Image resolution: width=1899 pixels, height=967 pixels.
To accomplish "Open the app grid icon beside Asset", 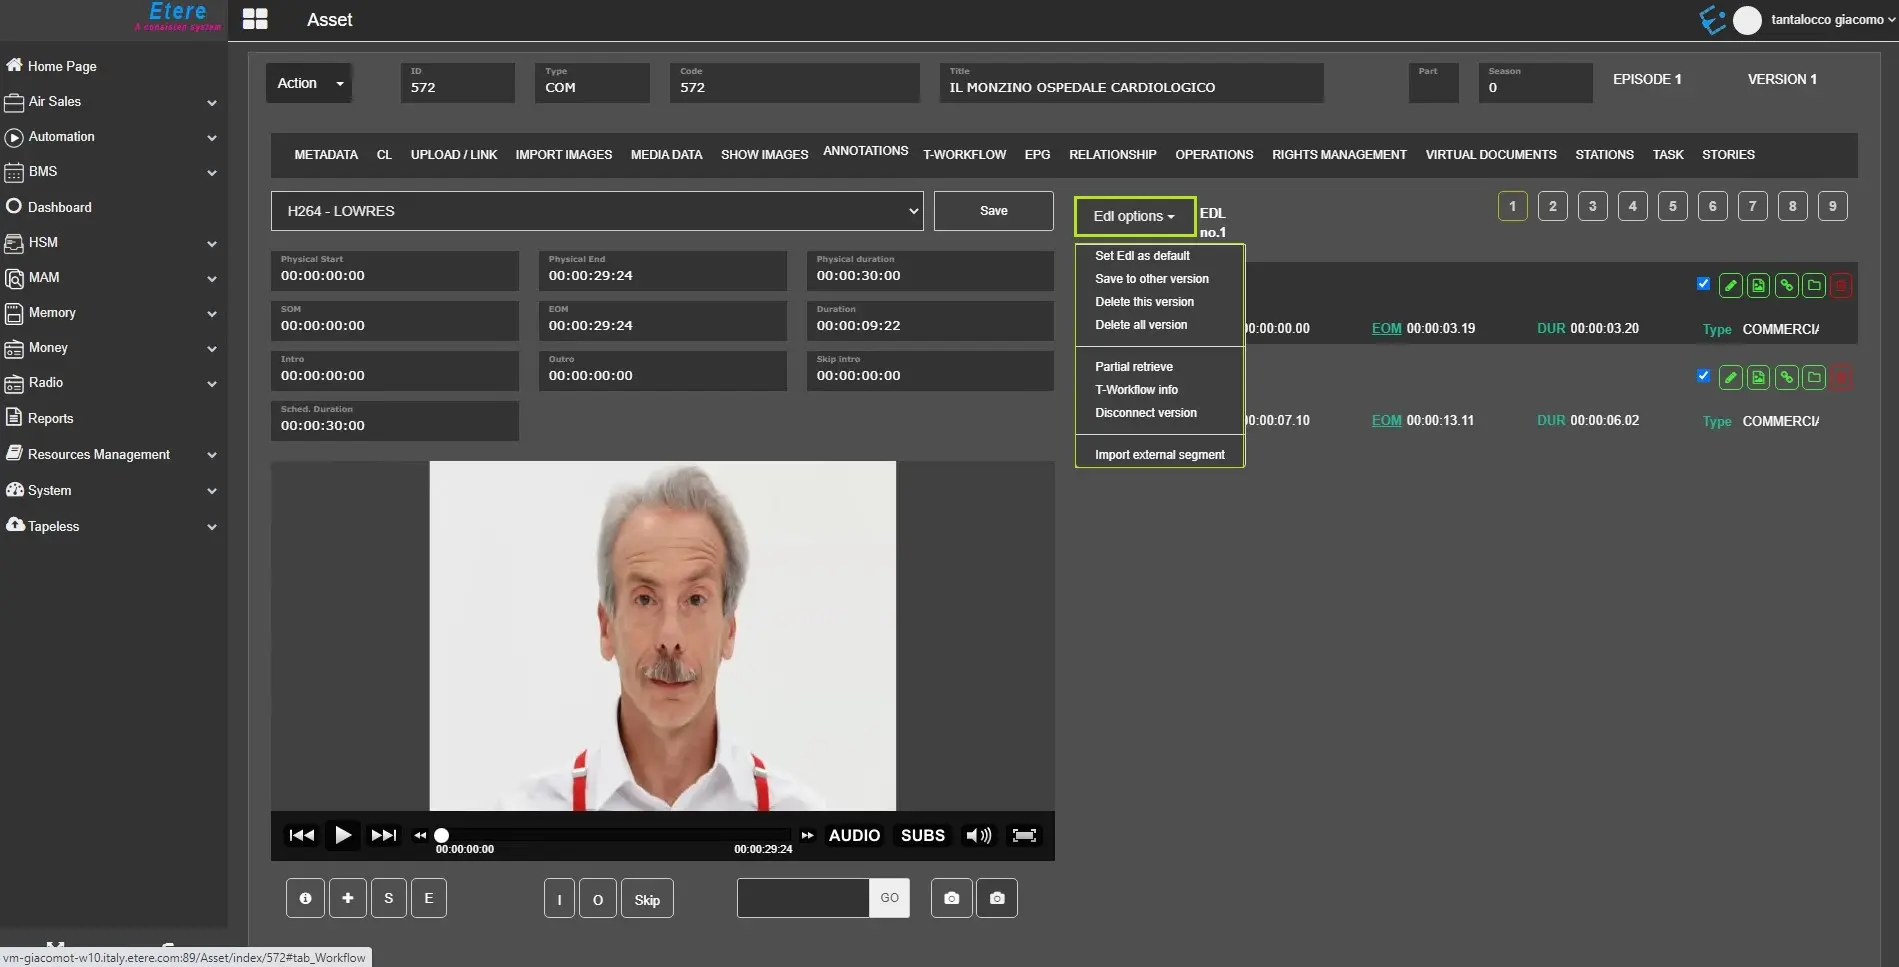I will coord(255,19).
